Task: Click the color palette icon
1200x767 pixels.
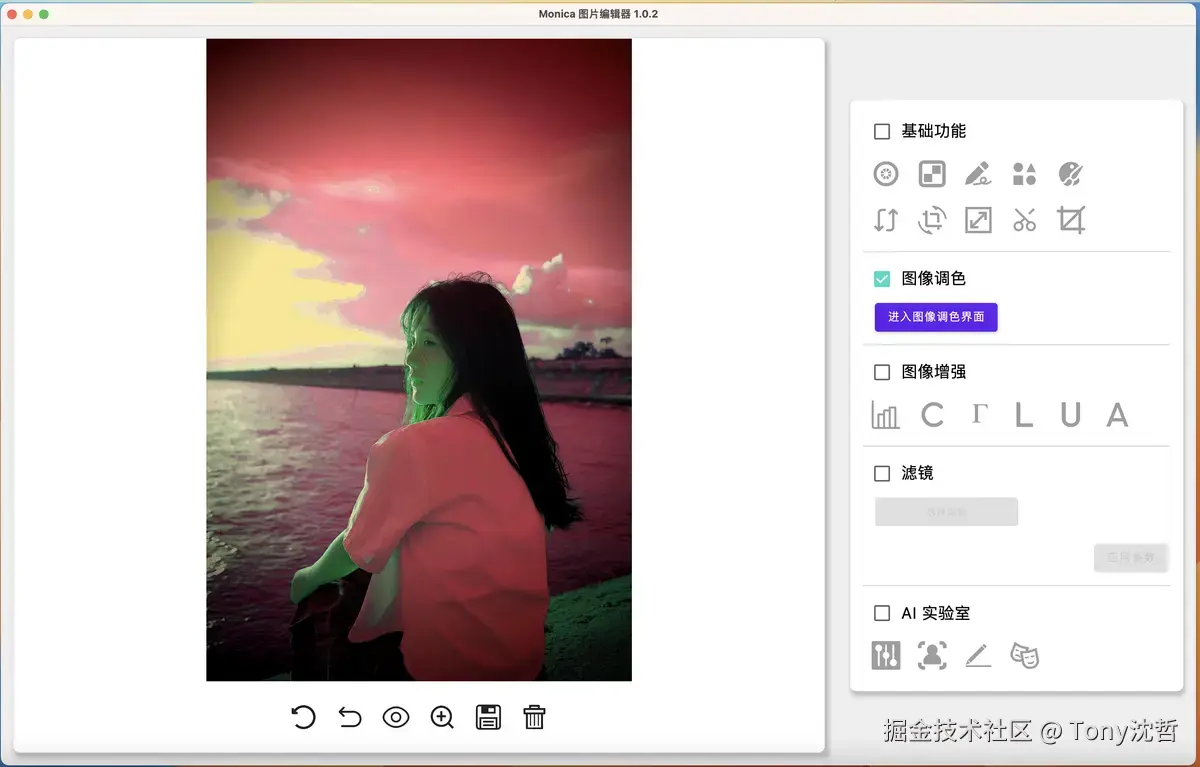Action: click(1070, 174)
